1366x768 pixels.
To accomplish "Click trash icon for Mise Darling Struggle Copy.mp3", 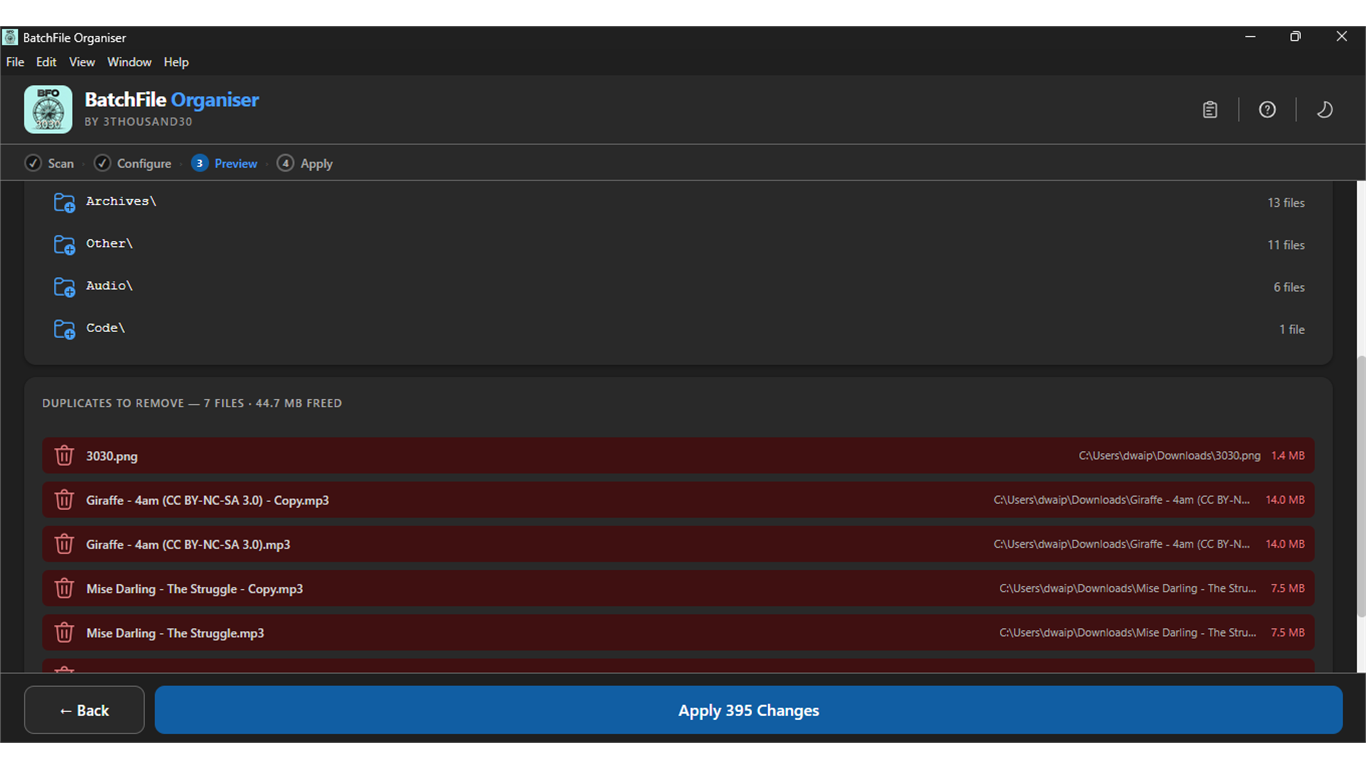I will [64, 588].
